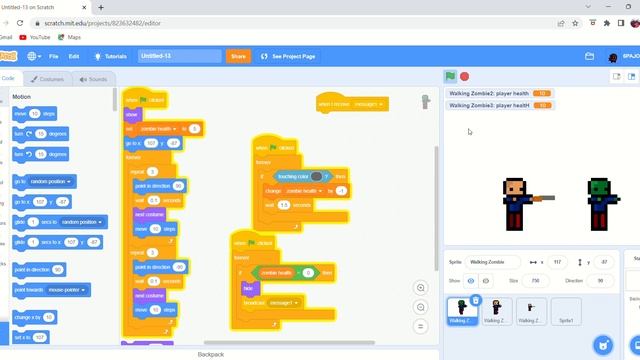The width and height of the screenshot is (640, 360).
Task: Select the selected Walking Zombie sprite thumbnail
Action: tap(462, 311)
